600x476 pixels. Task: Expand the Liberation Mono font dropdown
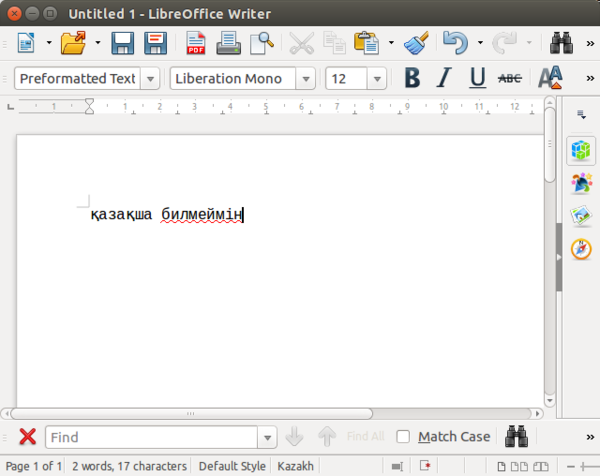pos(305,79)
